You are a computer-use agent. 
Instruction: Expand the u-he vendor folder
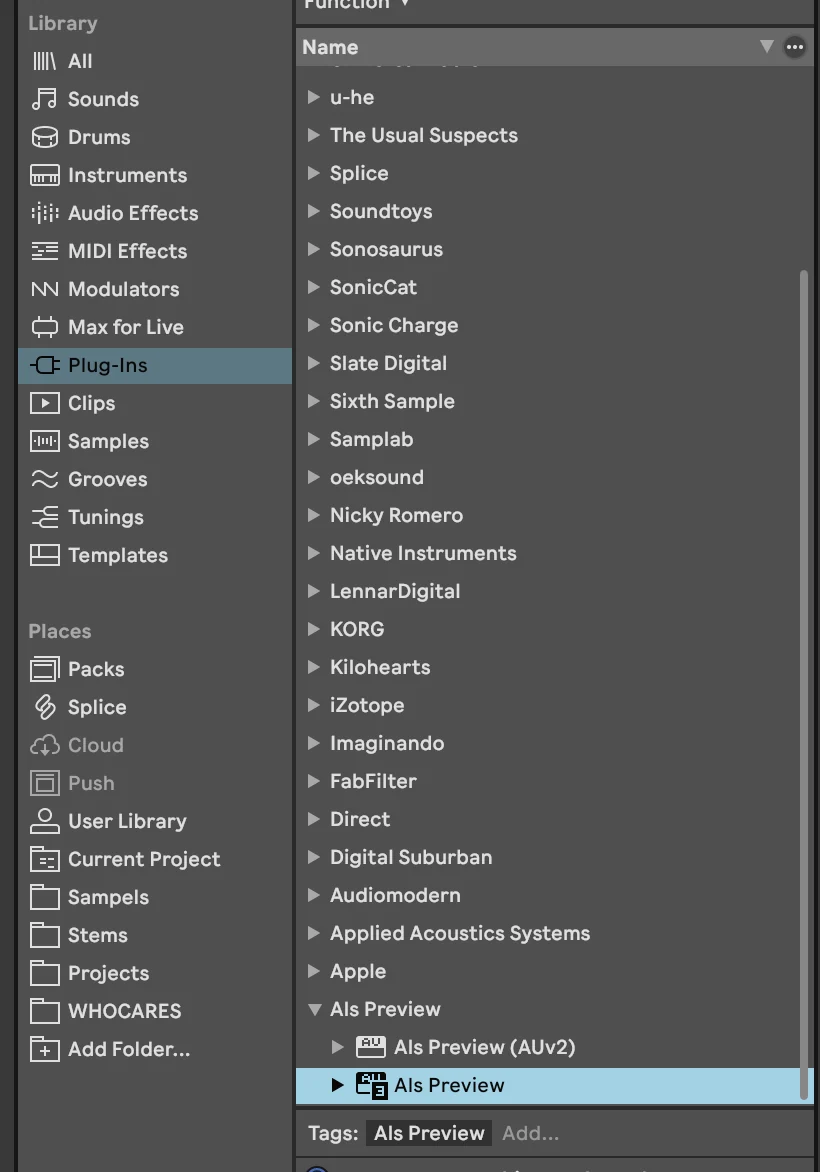[x=314, y=96]
